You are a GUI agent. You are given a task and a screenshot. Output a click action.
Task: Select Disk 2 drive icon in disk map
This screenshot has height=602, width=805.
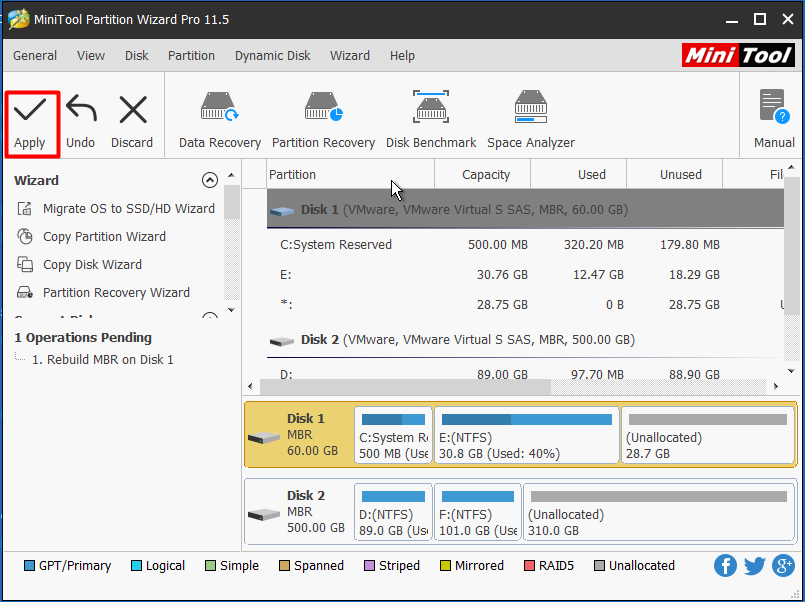(264, 514)
